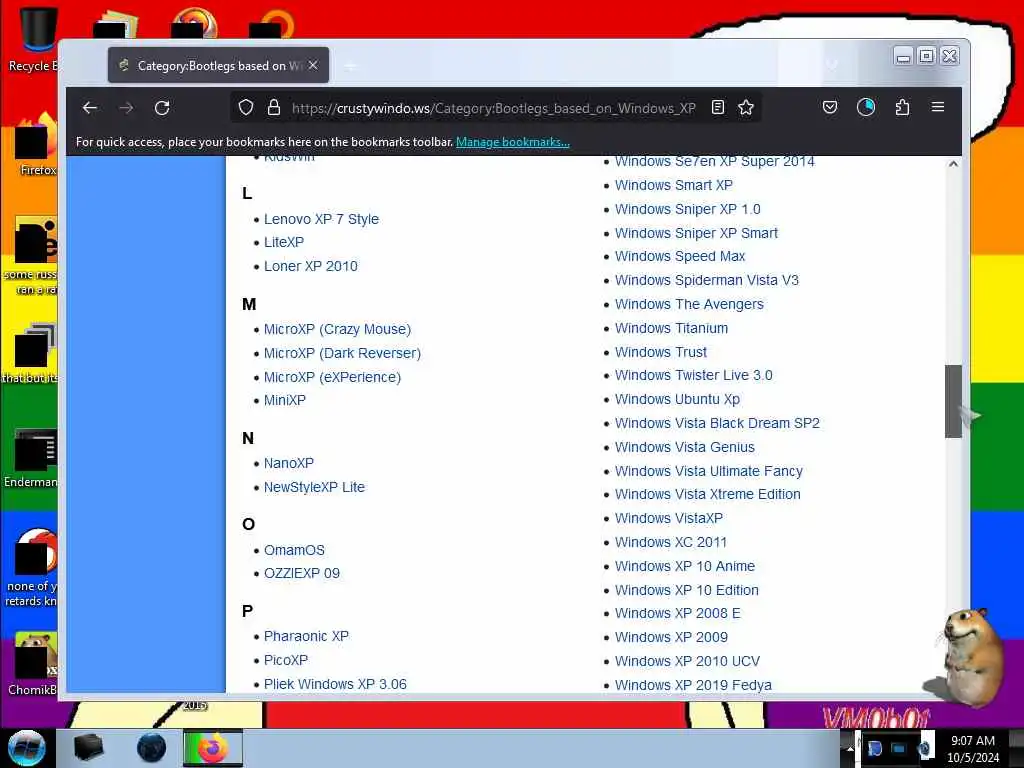
Task: Open Windows XP 10 Anime link
Action: pyautogui.click(x=684, y=566)
